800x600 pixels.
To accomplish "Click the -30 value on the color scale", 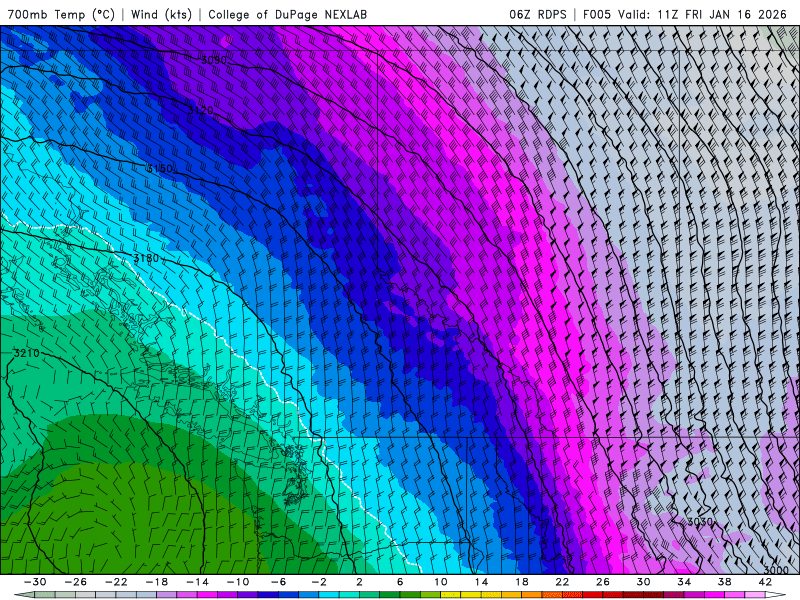I will click(x=35, y=582).
